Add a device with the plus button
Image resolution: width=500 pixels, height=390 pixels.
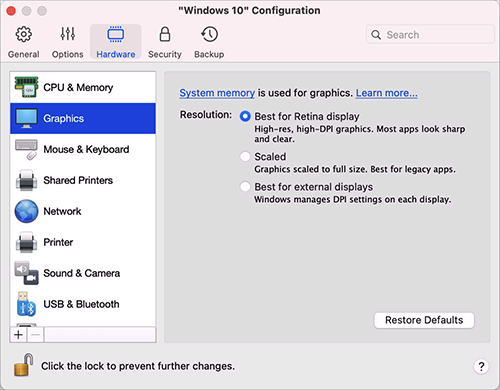tap(19, 334)
